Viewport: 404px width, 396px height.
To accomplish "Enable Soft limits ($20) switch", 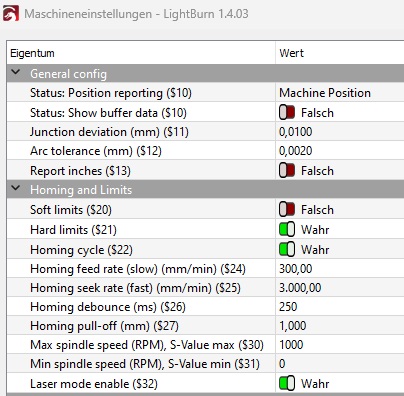I will 287,210.
